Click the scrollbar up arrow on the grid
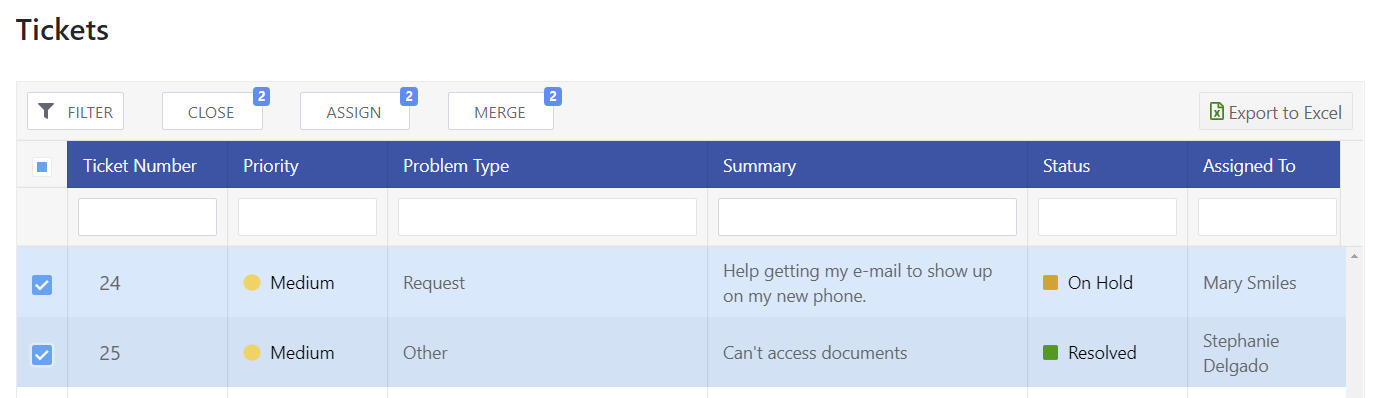1378x398 pixels. coord(1355,256)
